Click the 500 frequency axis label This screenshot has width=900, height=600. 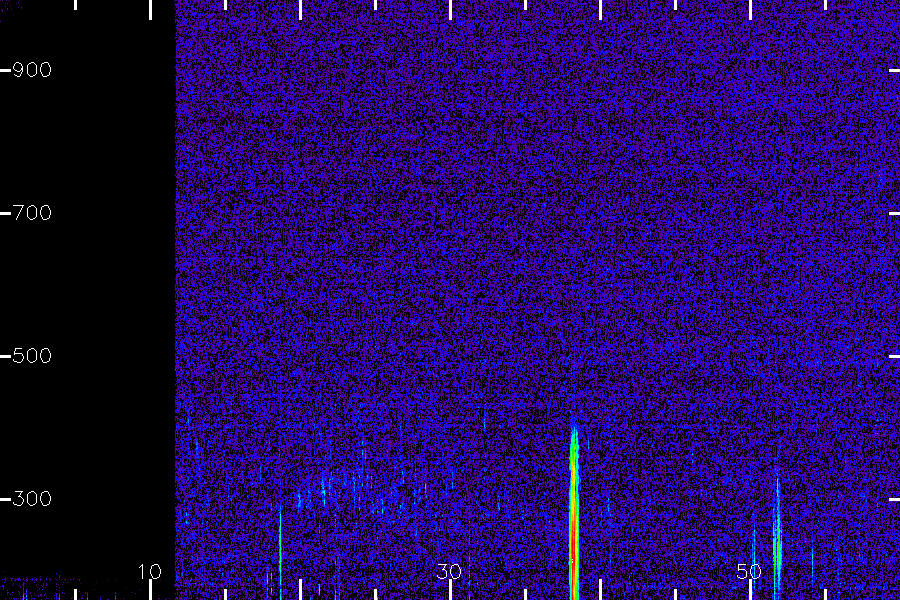point(32,356)
